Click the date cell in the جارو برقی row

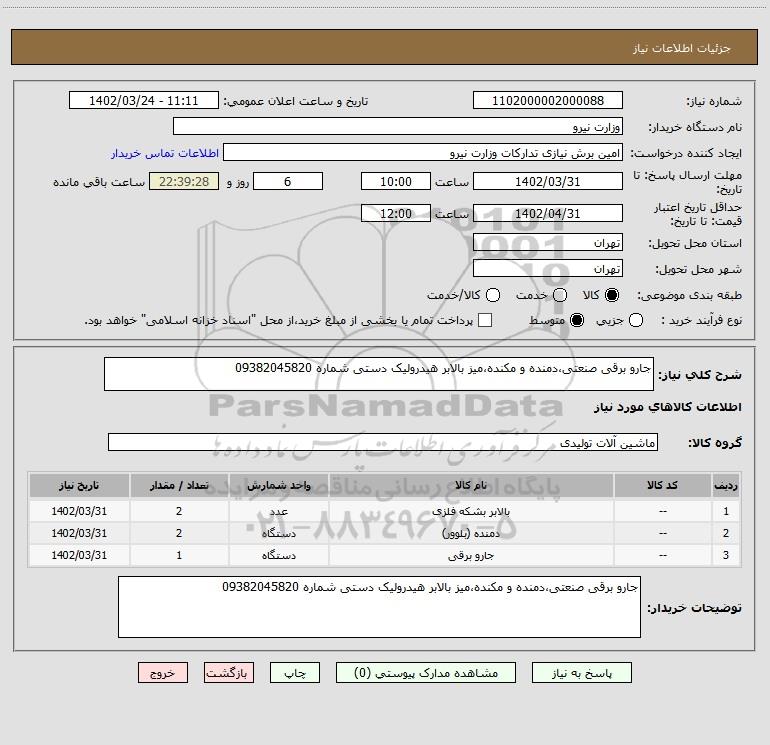(x=79, y=555)
